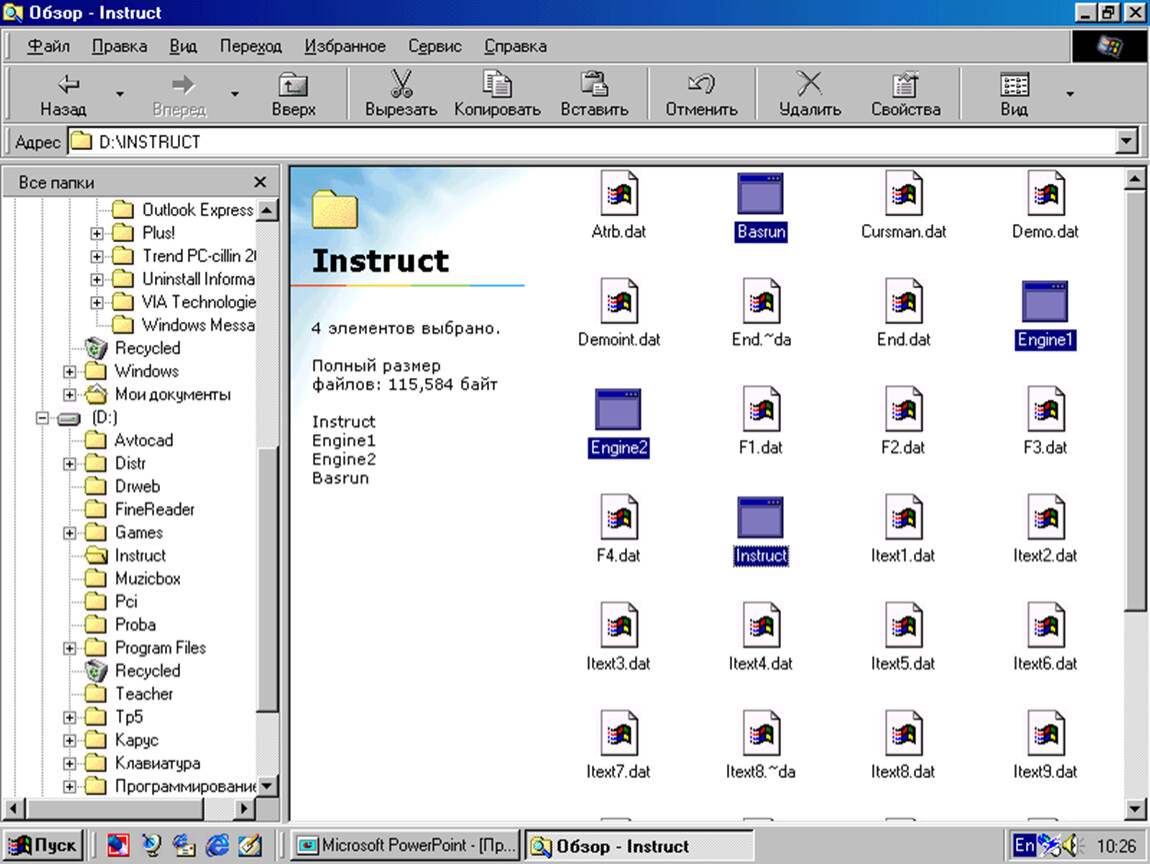Expand the Distr folder node
Image resolution: width=1150 pixels, height=864 pixels.
(70, 464)
